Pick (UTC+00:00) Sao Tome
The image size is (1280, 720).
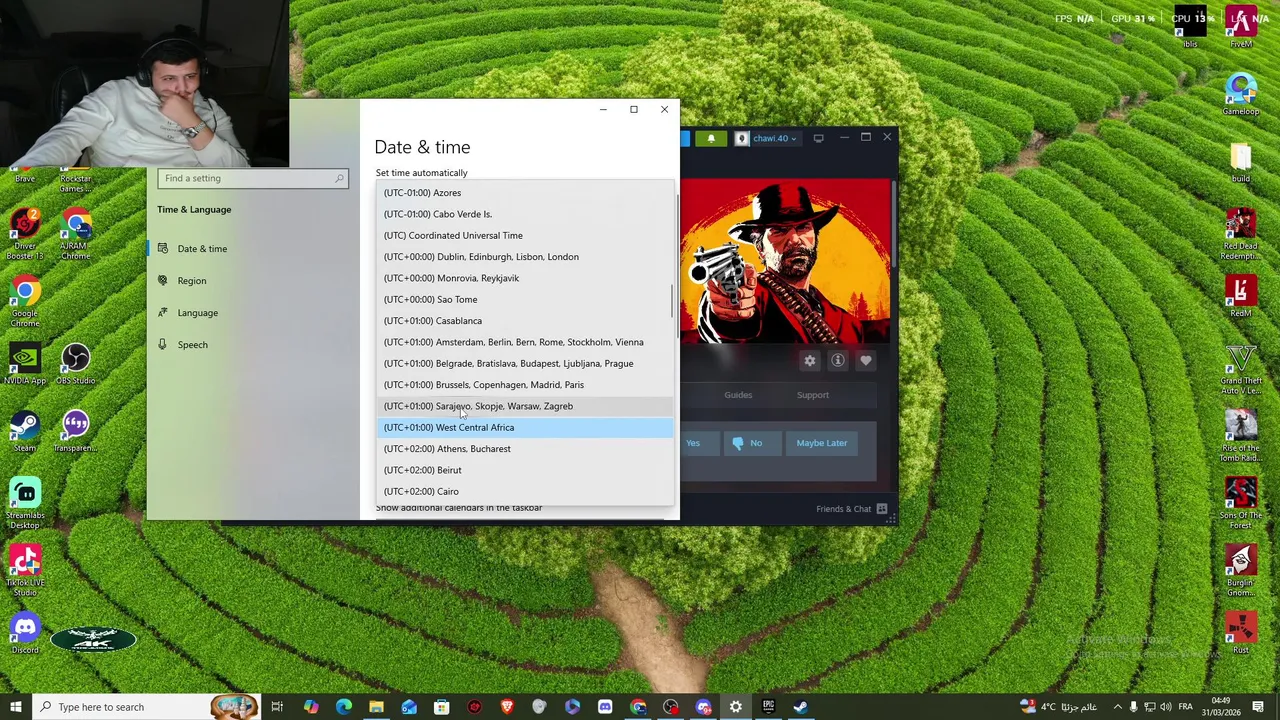[526, 299]
